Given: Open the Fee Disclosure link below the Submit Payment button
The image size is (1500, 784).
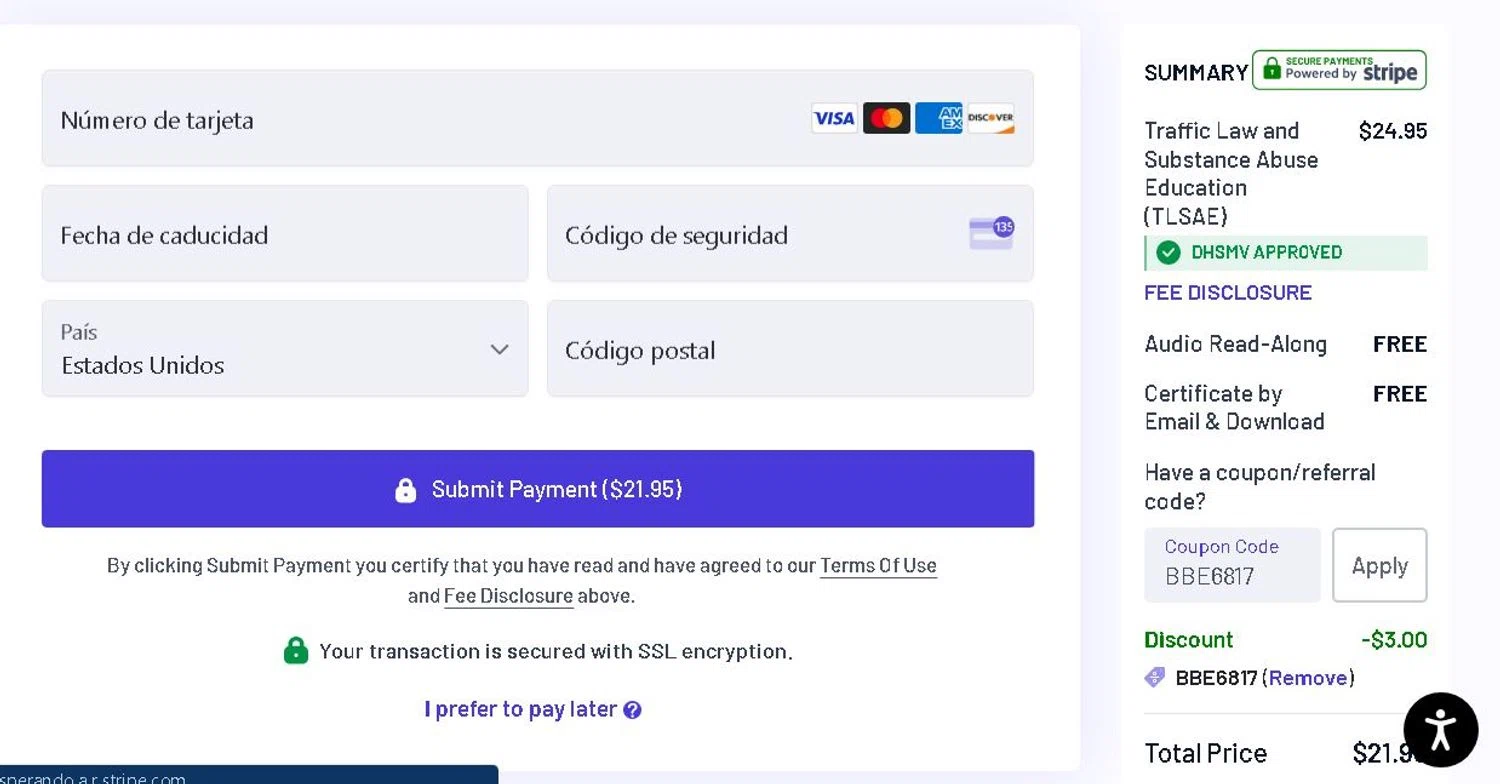Looking at the screenshot, I should [508, 596].
